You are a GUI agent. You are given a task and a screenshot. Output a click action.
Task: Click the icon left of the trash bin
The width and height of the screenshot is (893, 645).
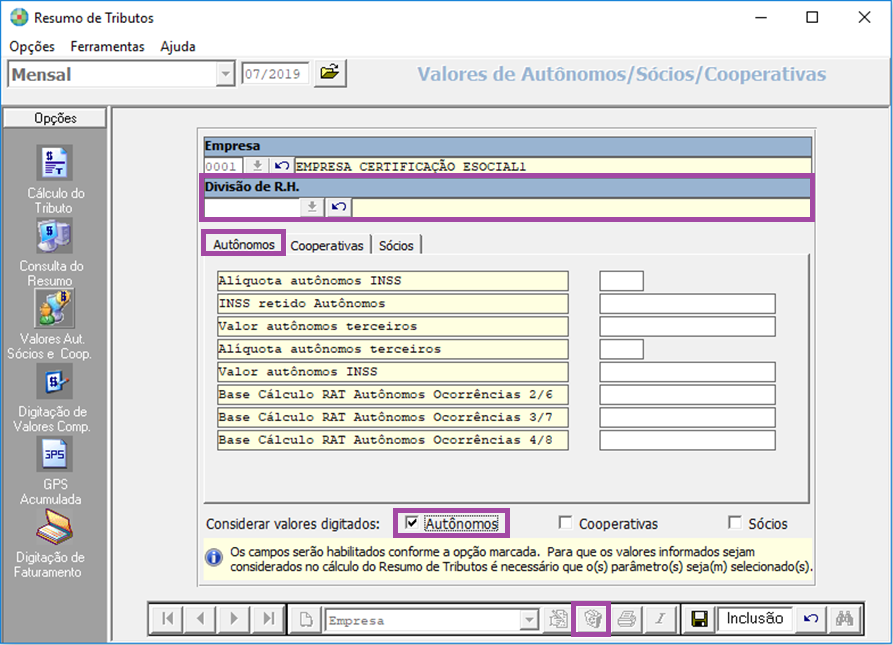(x=558, y=618)
